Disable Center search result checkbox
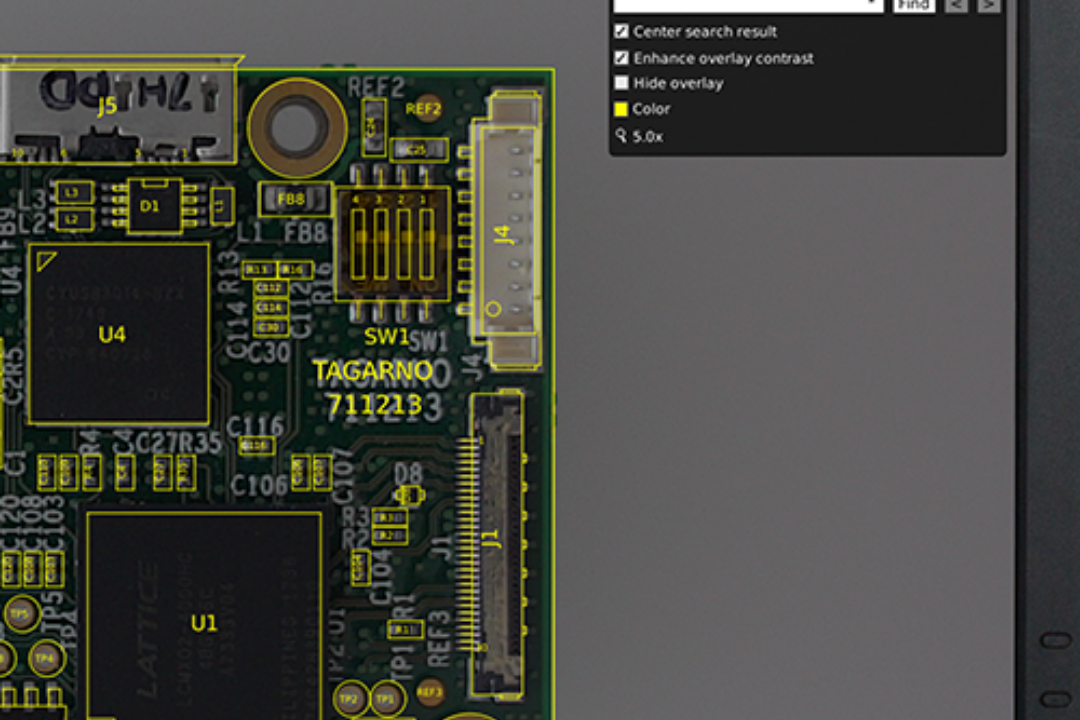1080x720 pixels. click(622, 32)
